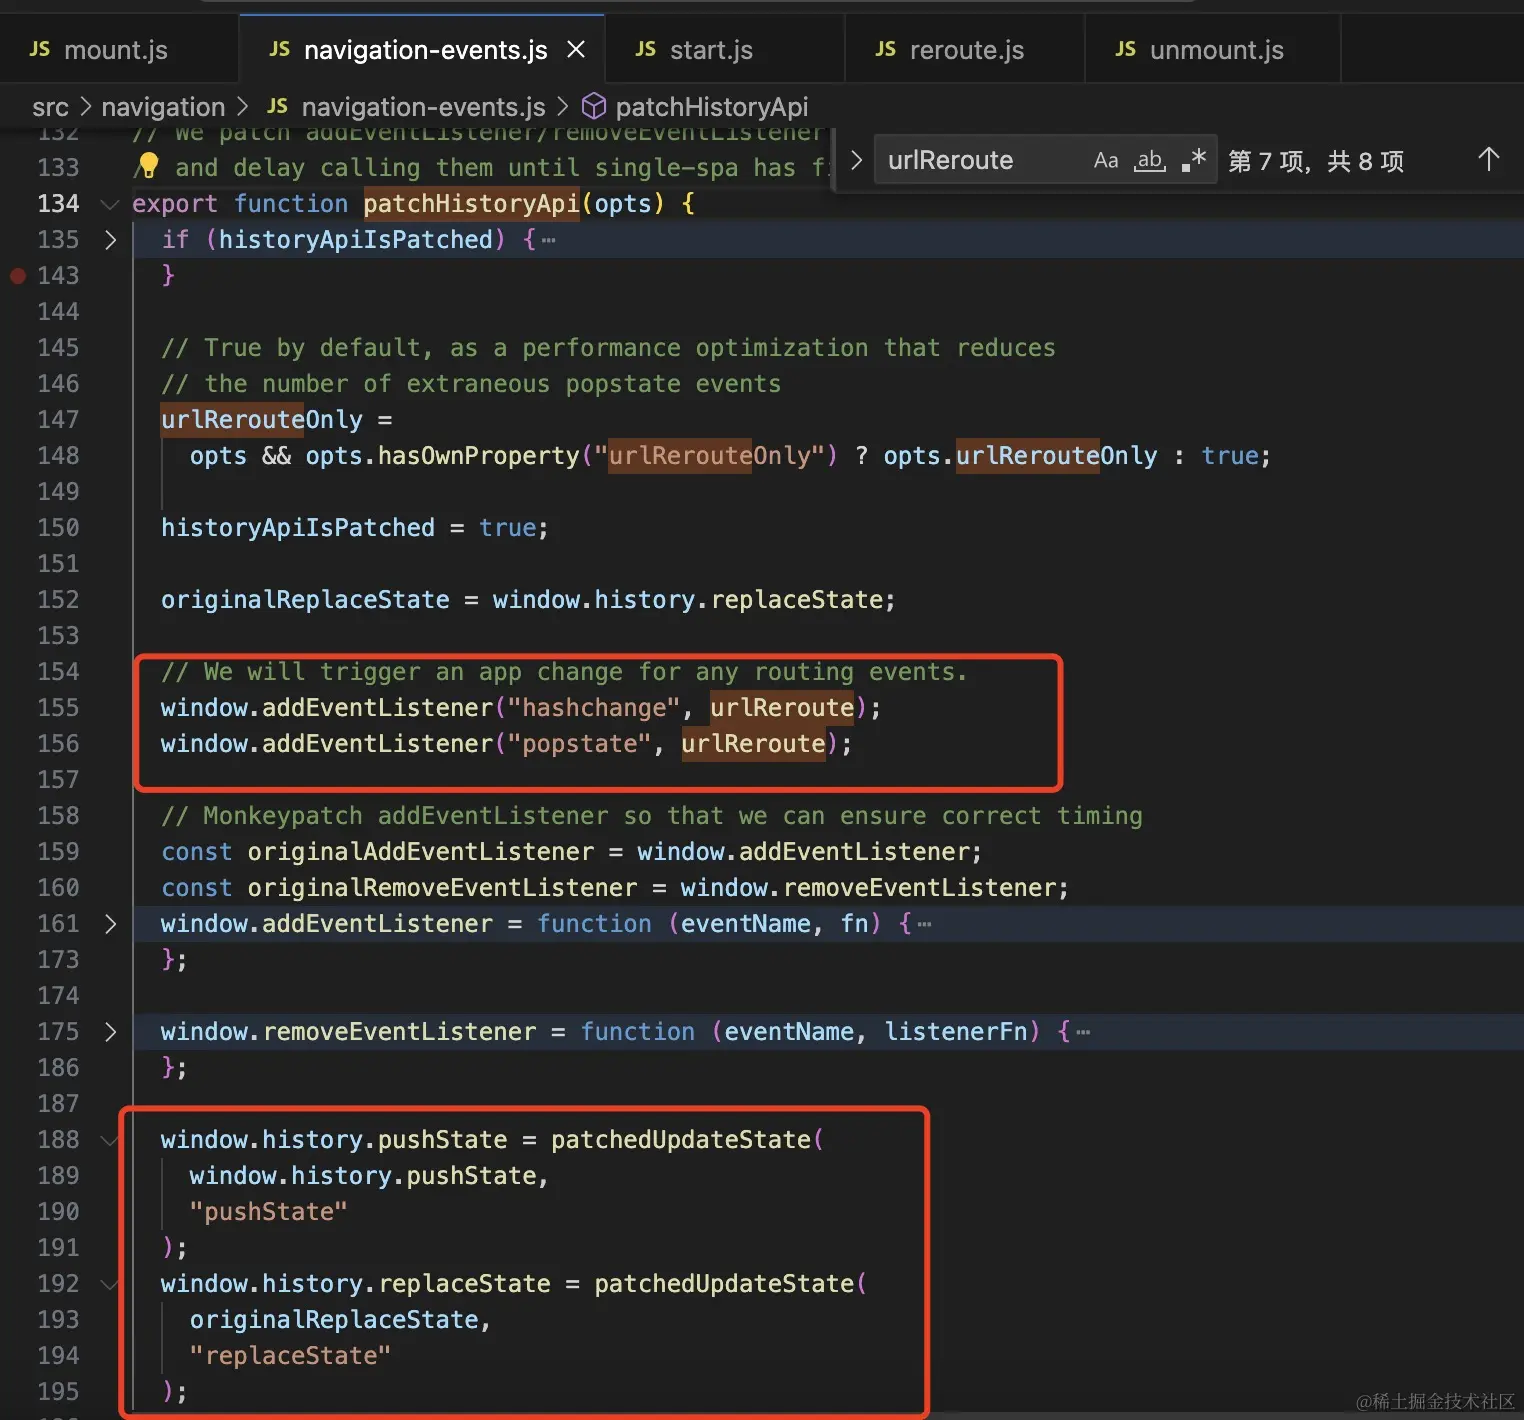Click the match count text in find widget
This screenshot has width=1524, height=1420.
[1316, 161]
